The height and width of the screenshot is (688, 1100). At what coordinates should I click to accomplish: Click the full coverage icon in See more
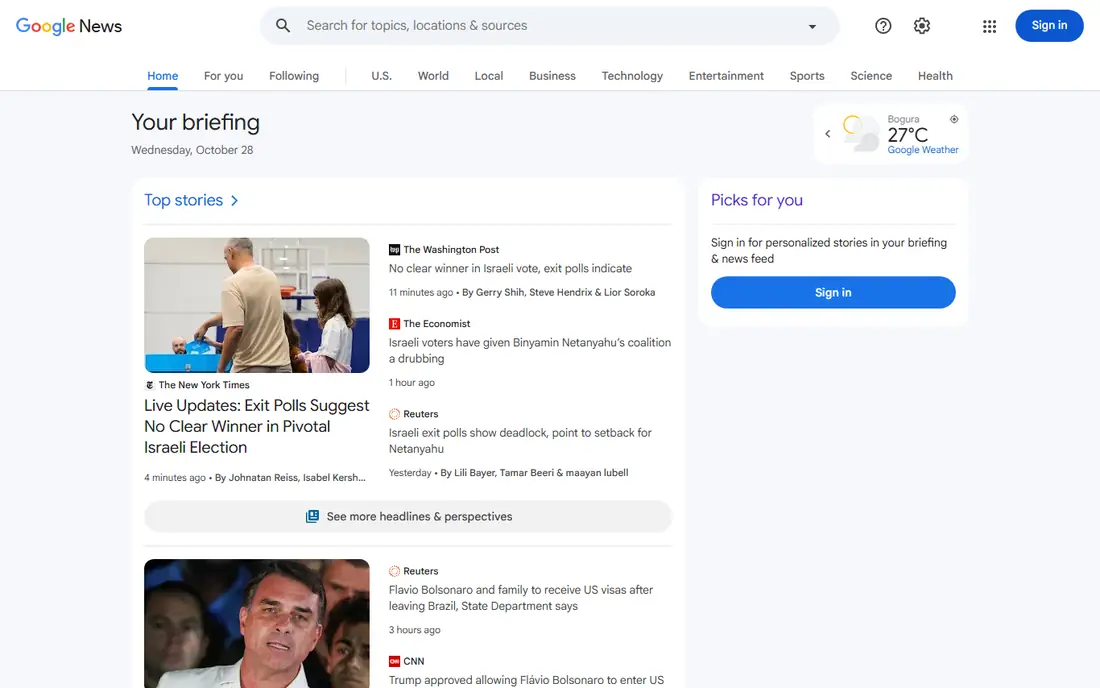click(312, 517)
